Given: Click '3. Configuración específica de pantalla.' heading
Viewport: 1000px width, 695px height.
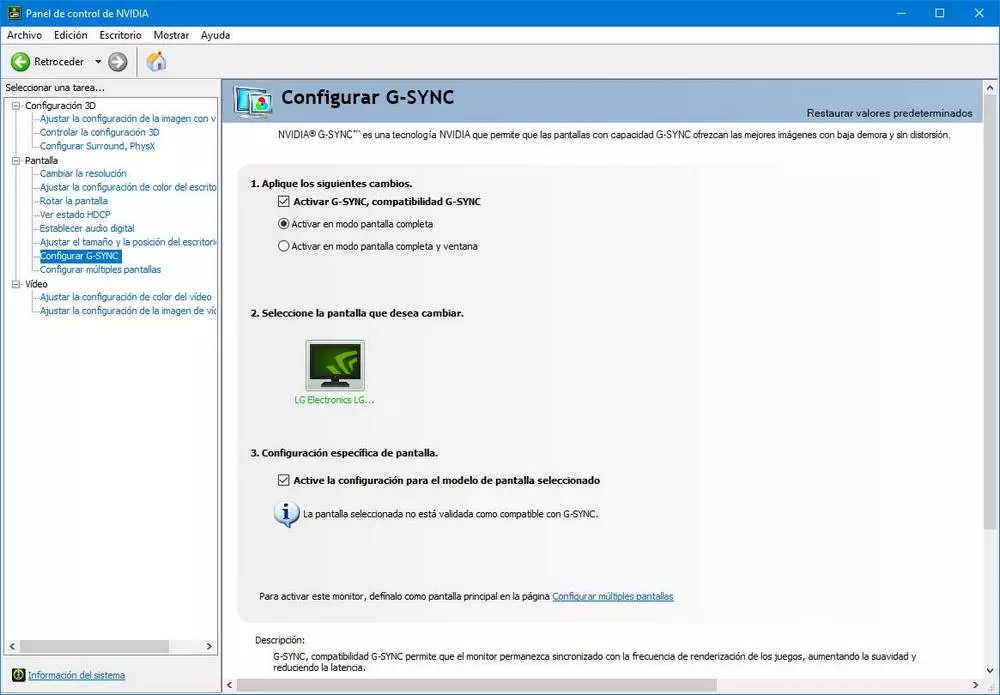Looking at the screenshot, I should tap(344, 453).
